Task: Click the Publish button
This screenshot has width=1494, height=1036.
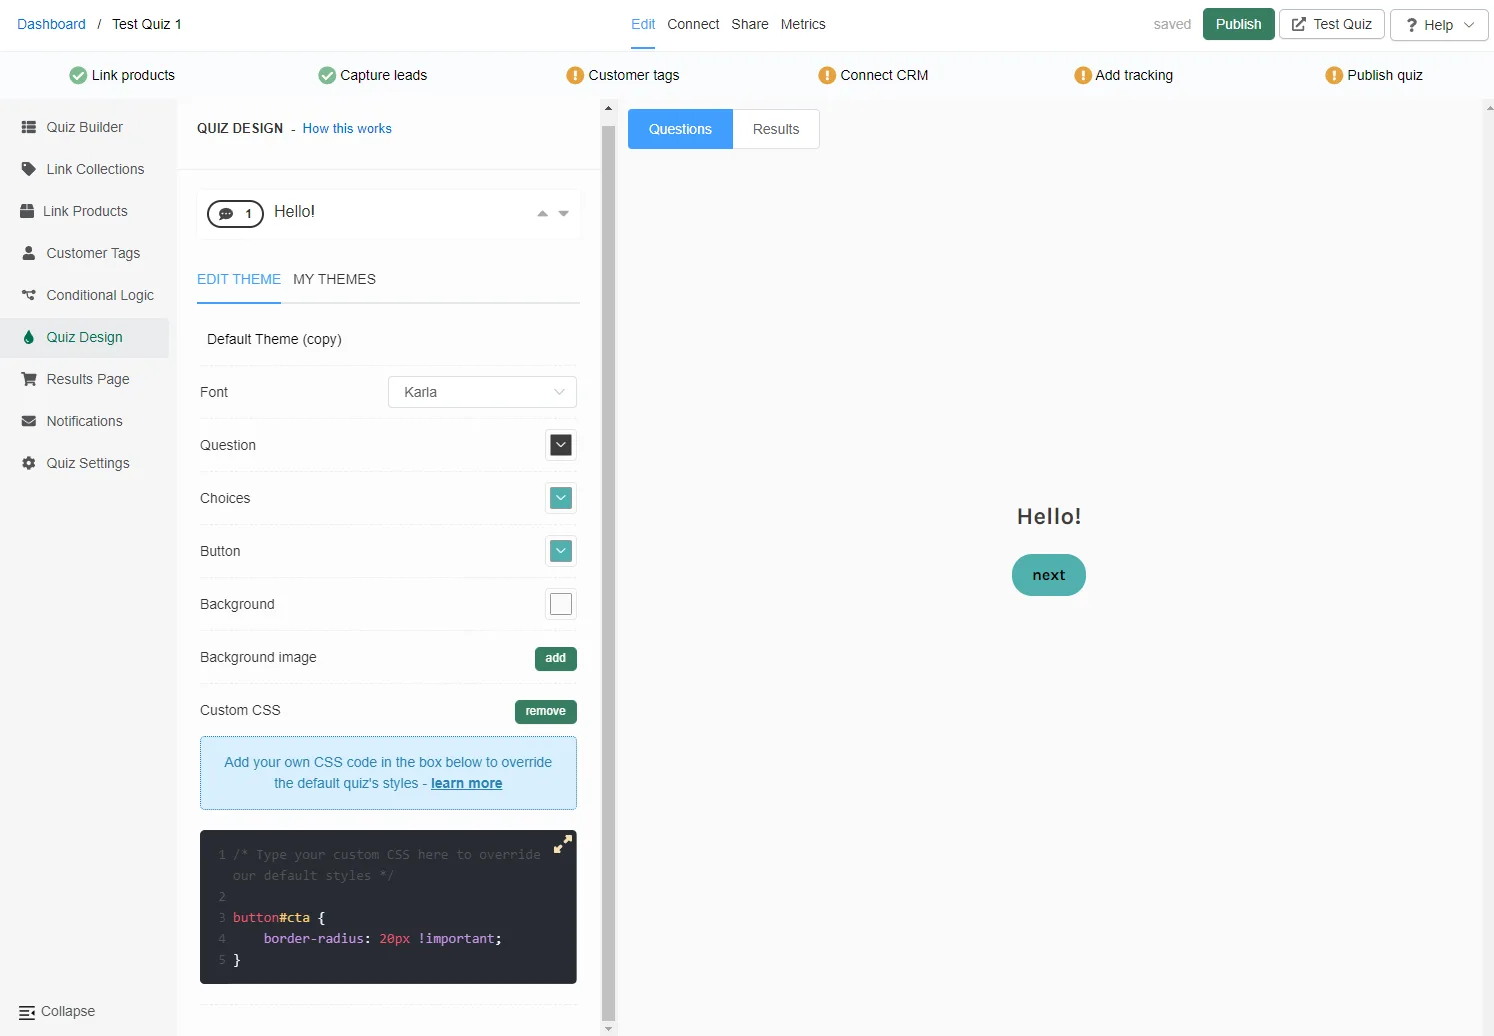Action: [x=1238, y=24]
